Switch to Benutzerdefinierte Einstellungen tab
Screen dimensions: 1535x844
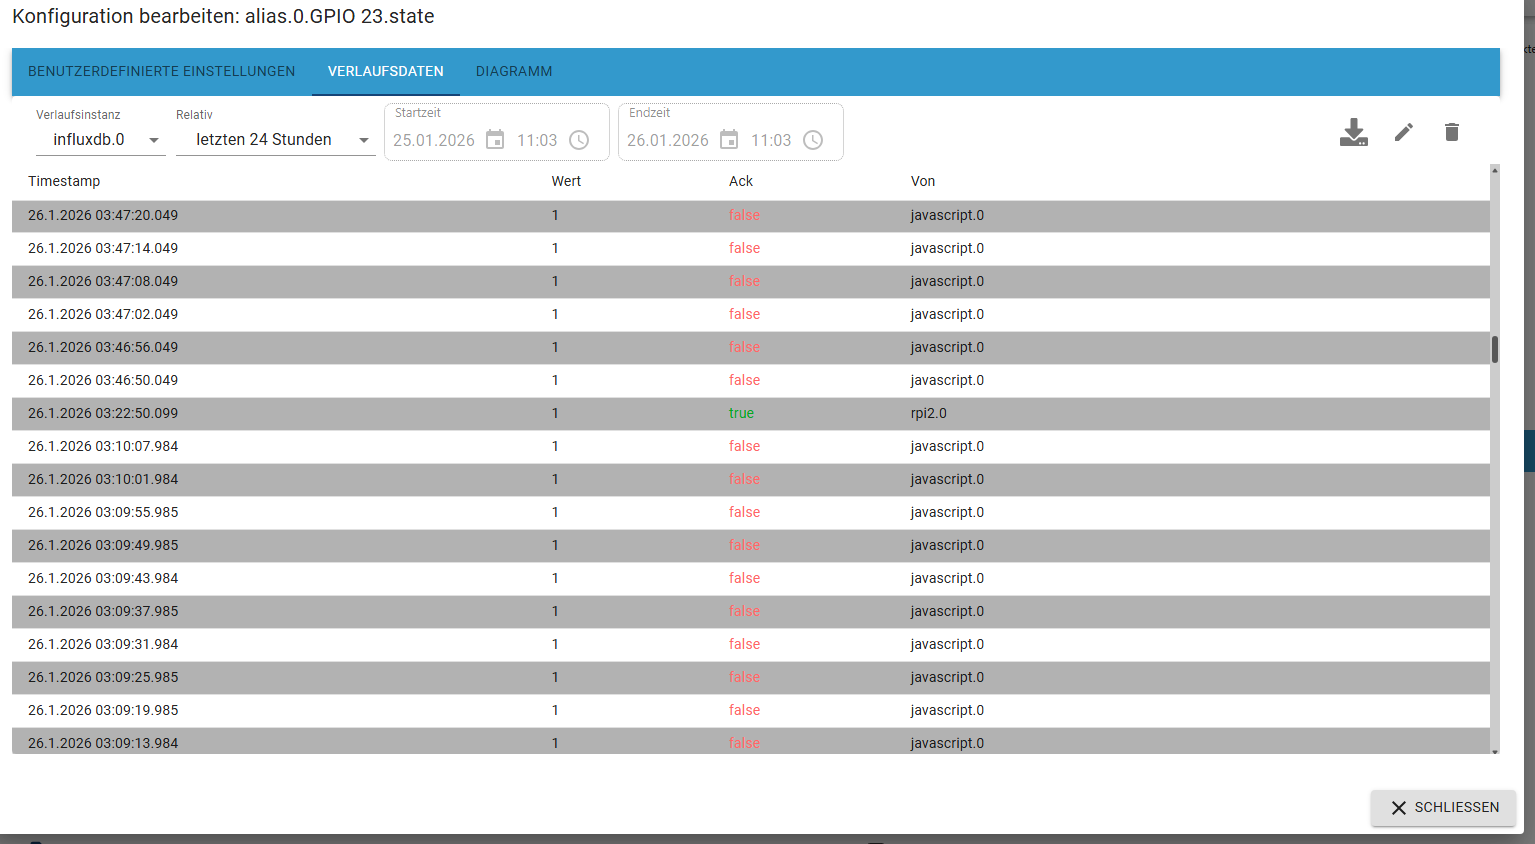pos(162,71)
